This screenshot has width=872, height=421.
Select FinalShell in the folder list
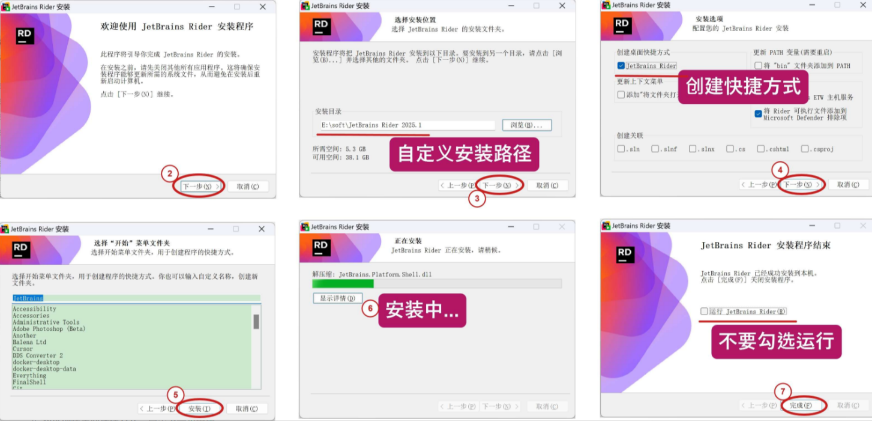29,382
